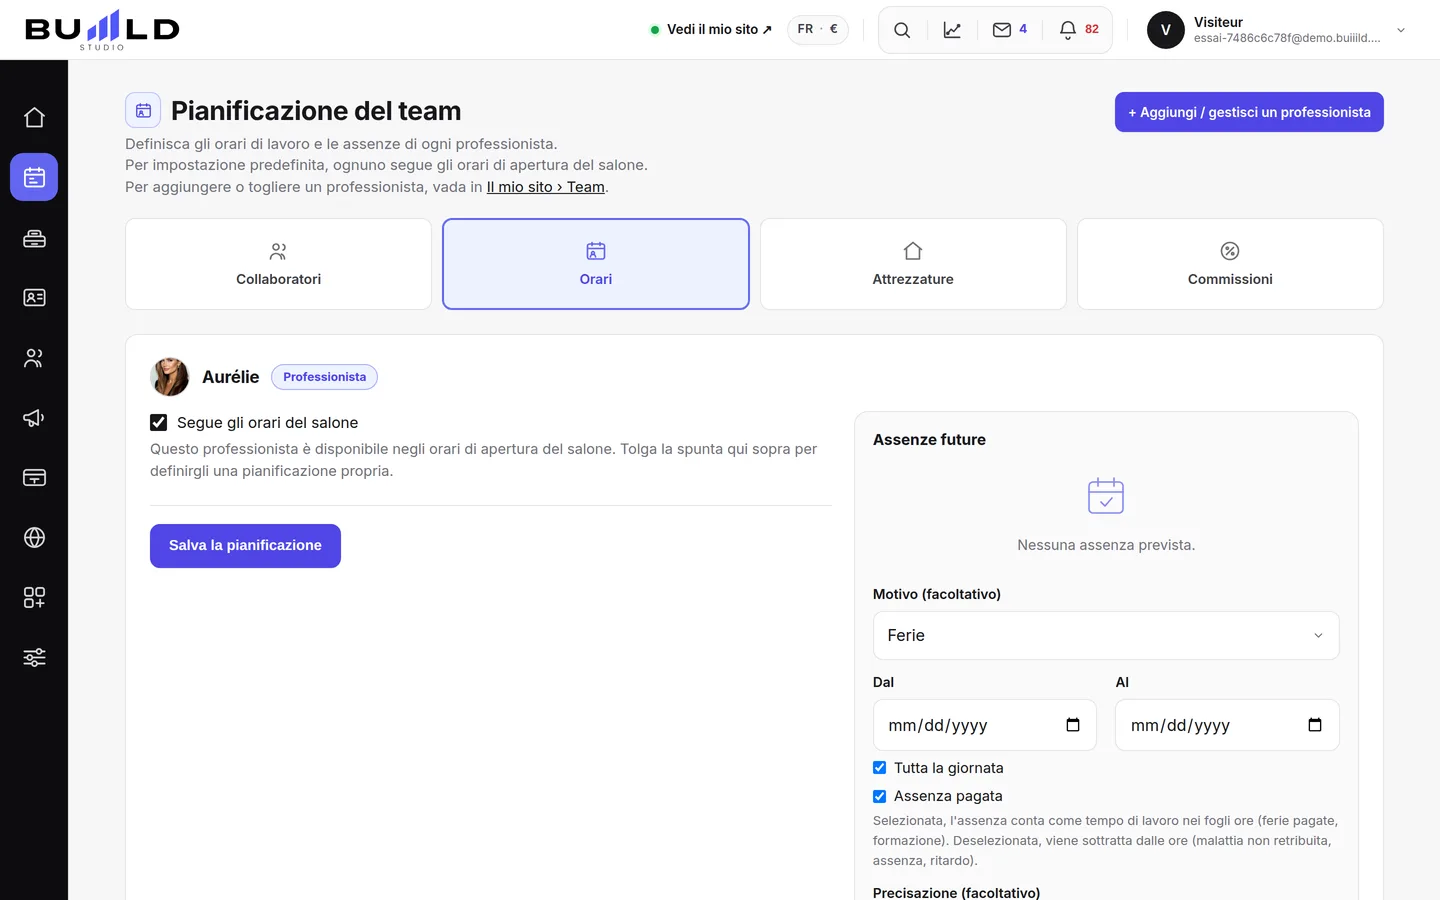Switch to the Attrezzature tab
Viewport: 1440px width, 900px height.
click(913, 264)
